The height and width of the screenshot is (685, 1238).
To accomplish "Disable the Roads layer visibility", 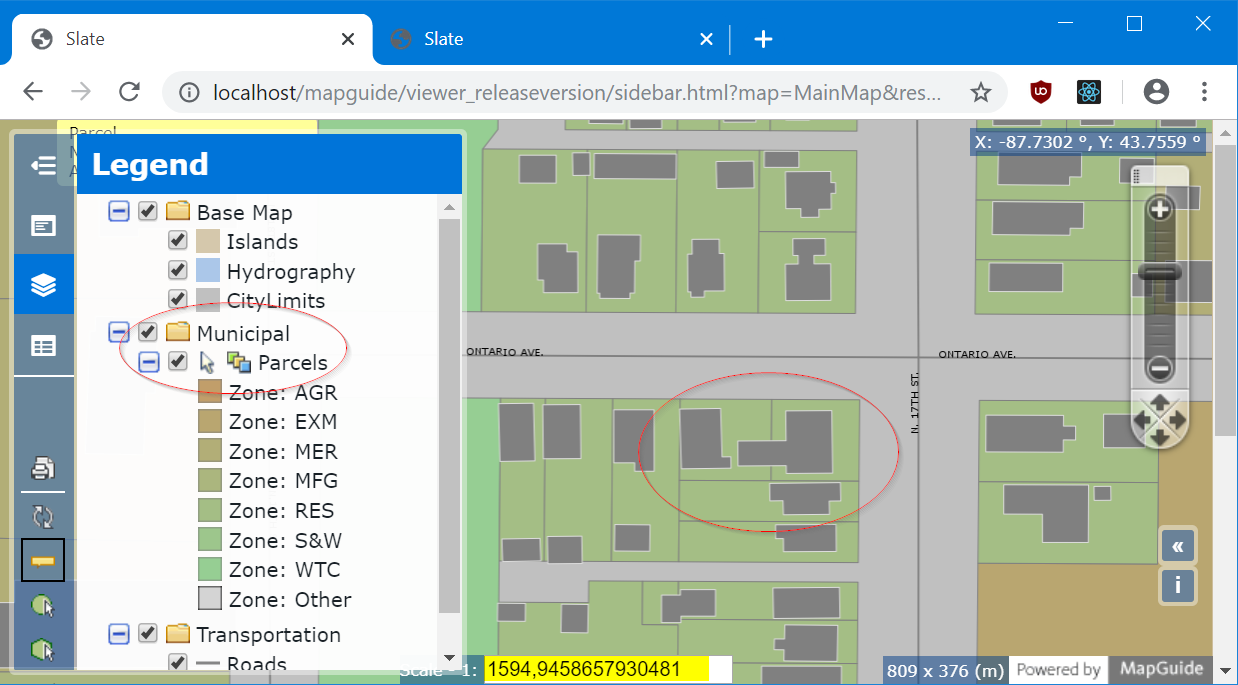I will pos(177,663).
